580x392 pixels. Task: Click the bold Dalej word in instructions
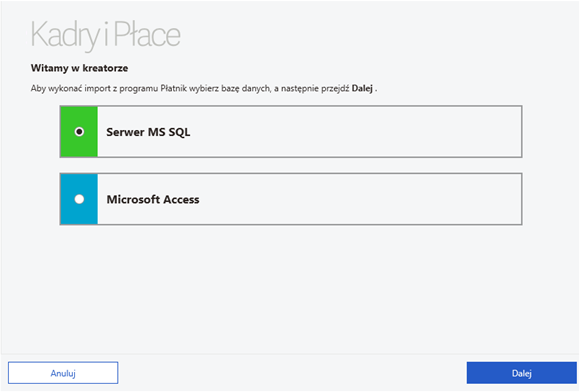(362, 88)
